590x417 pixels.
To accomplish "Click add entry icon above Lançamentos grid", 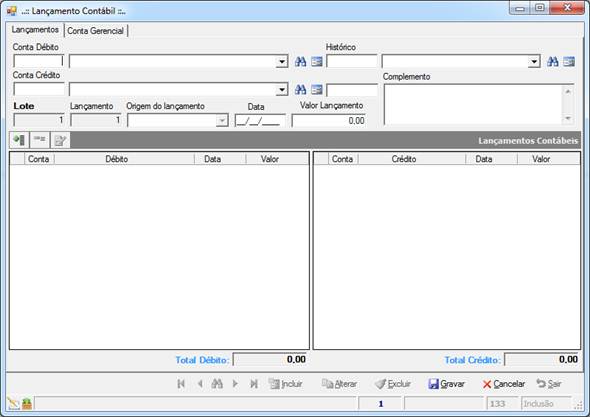I will pos(19,140).
